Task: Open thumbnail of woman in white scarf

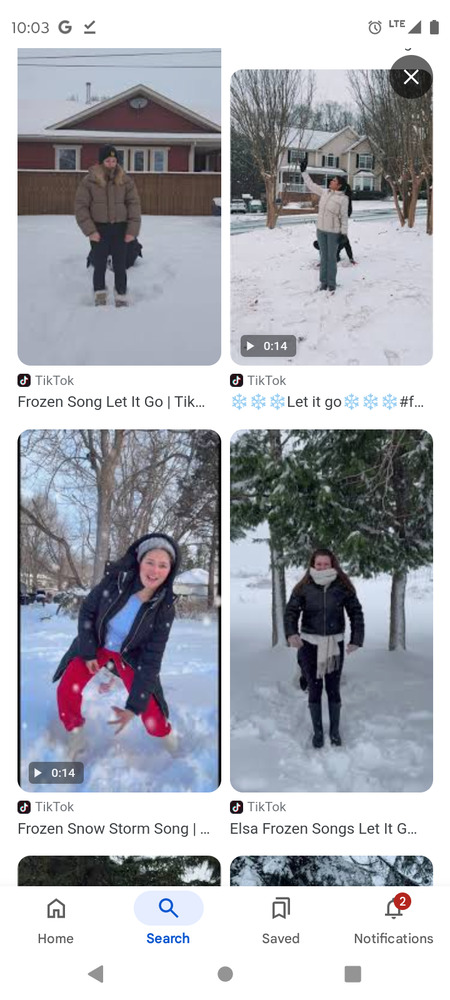Action: [x=331, y=611]
